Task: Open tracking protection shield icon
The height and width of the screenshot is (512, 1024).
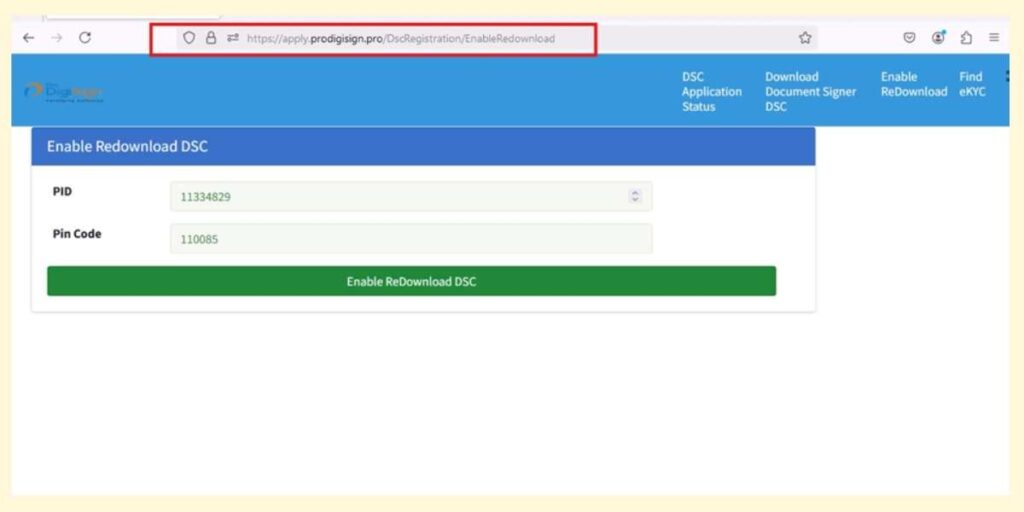Action: pyautogui.click(x=189, y=38)
